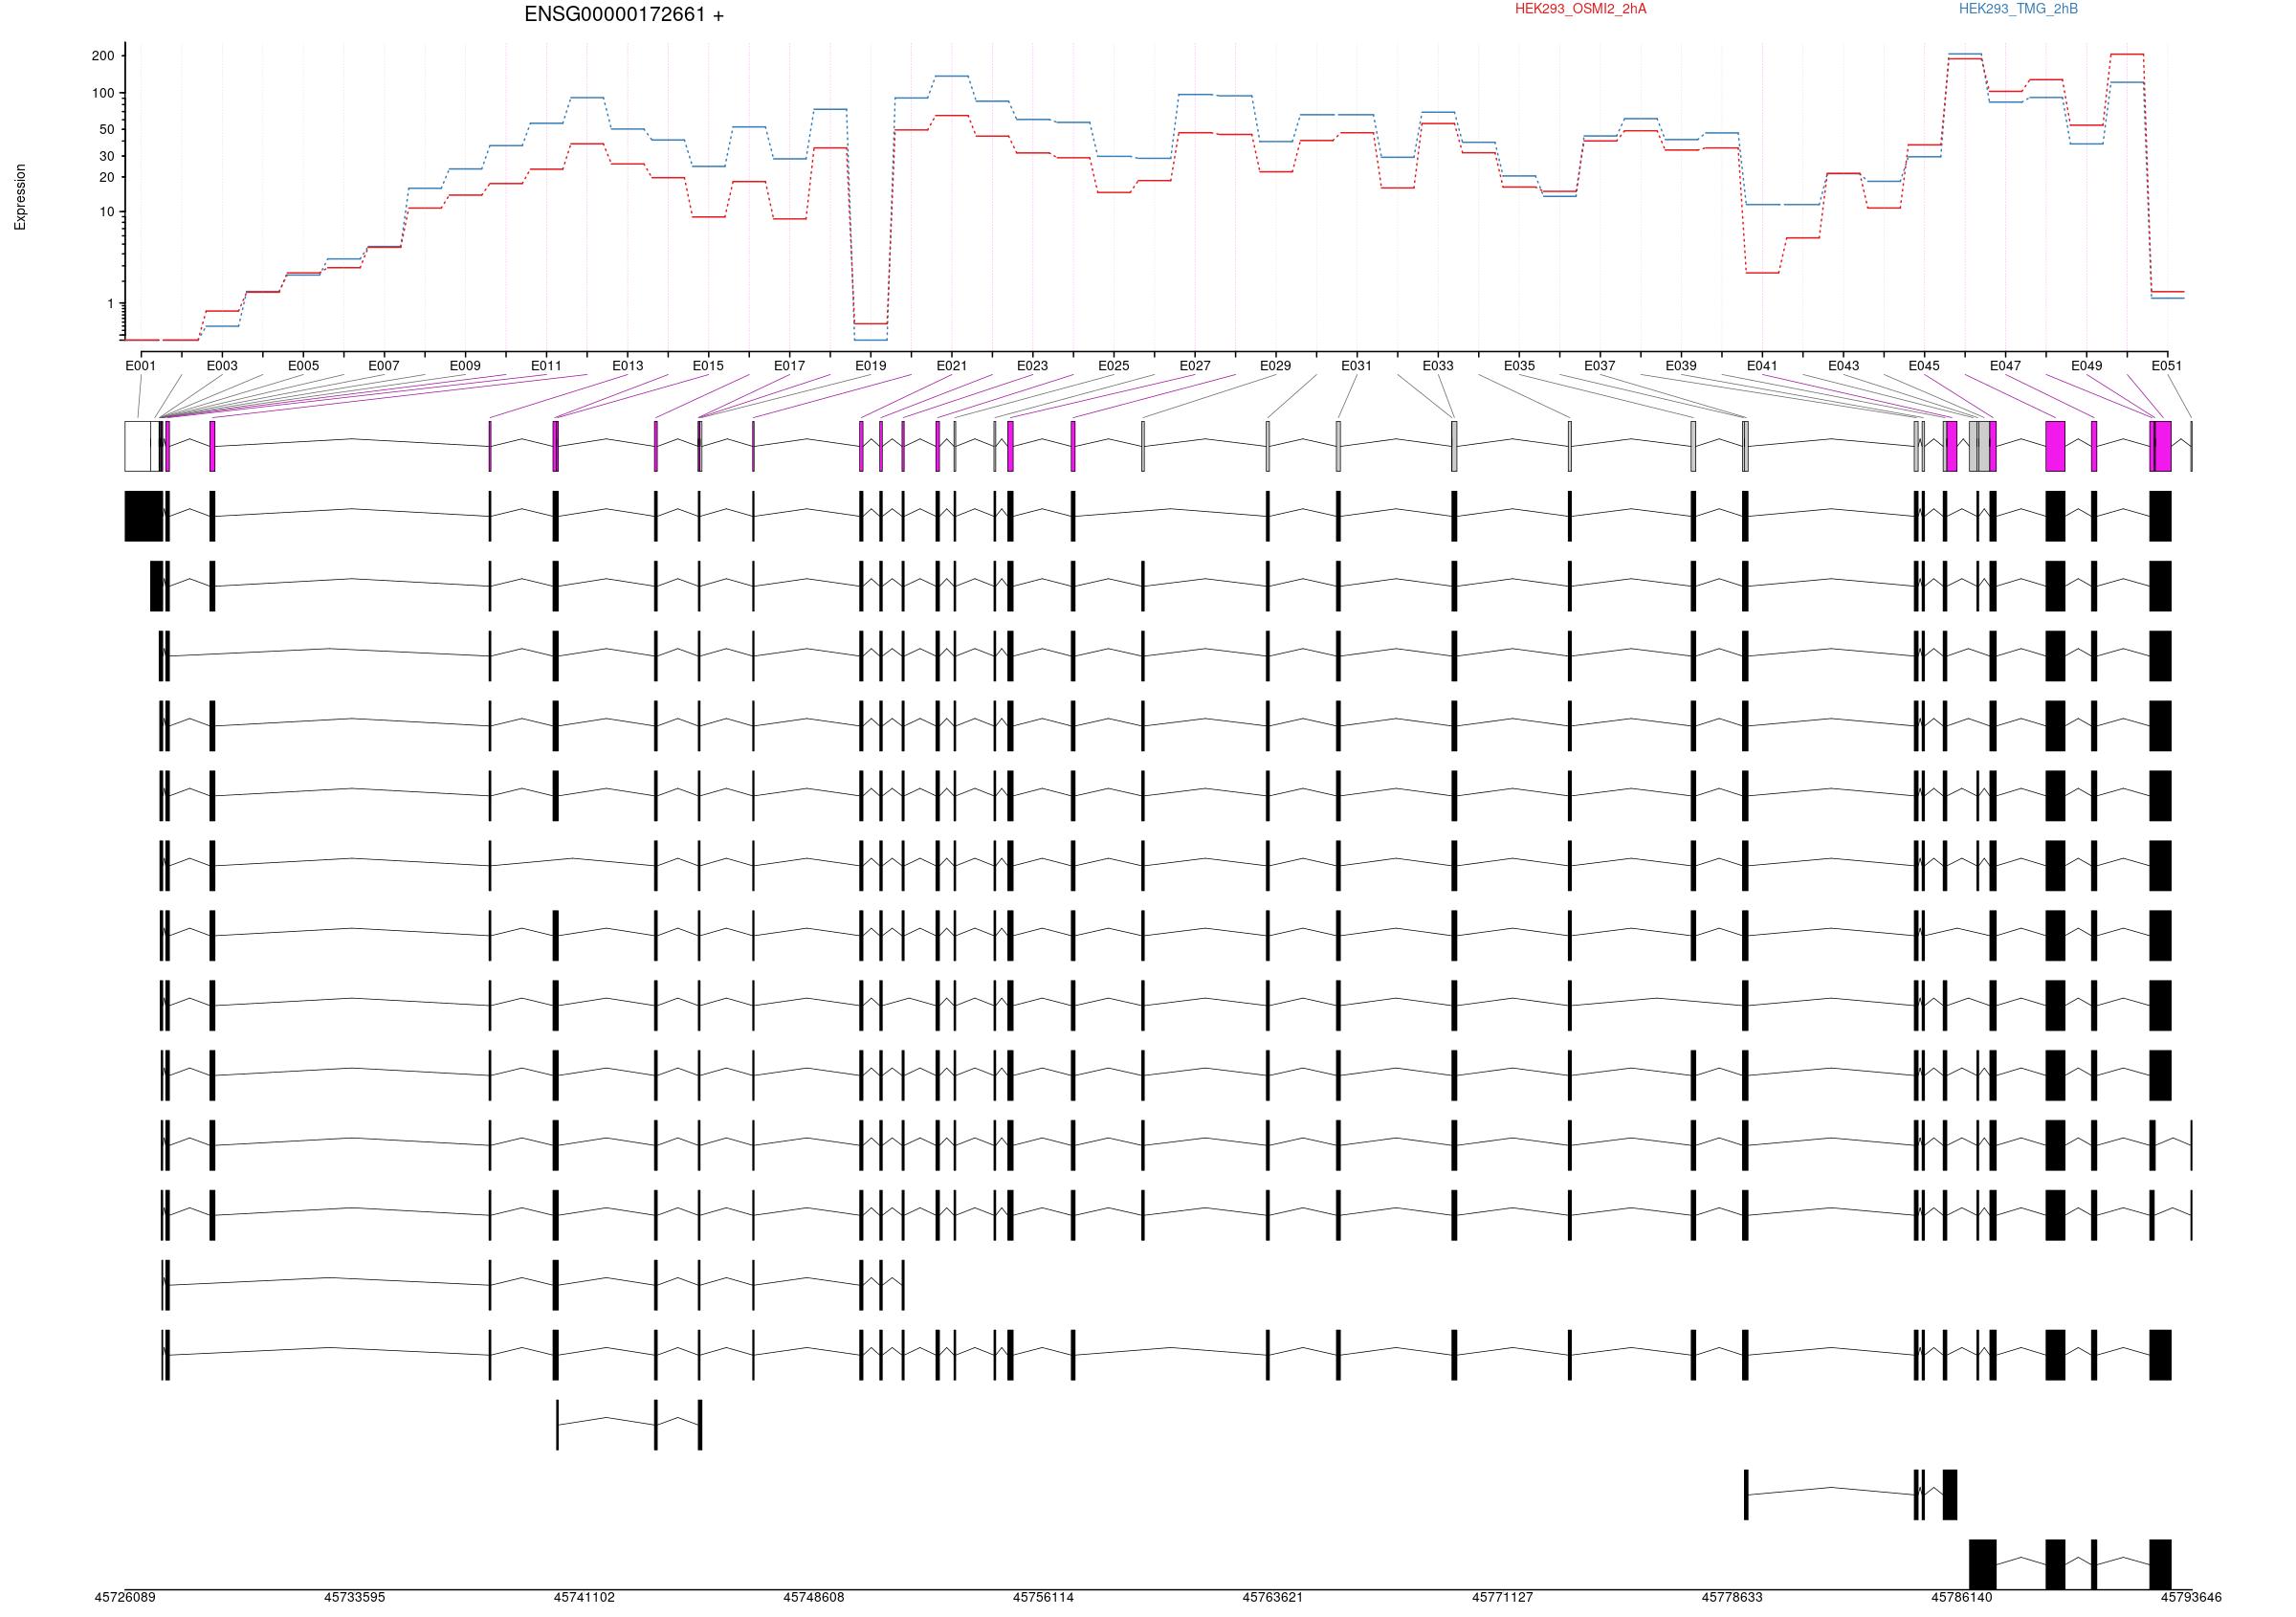Select exon bin label E005
Image resolution: width=2296 pixels, height=1617 pixels.
tap(303, 366)
